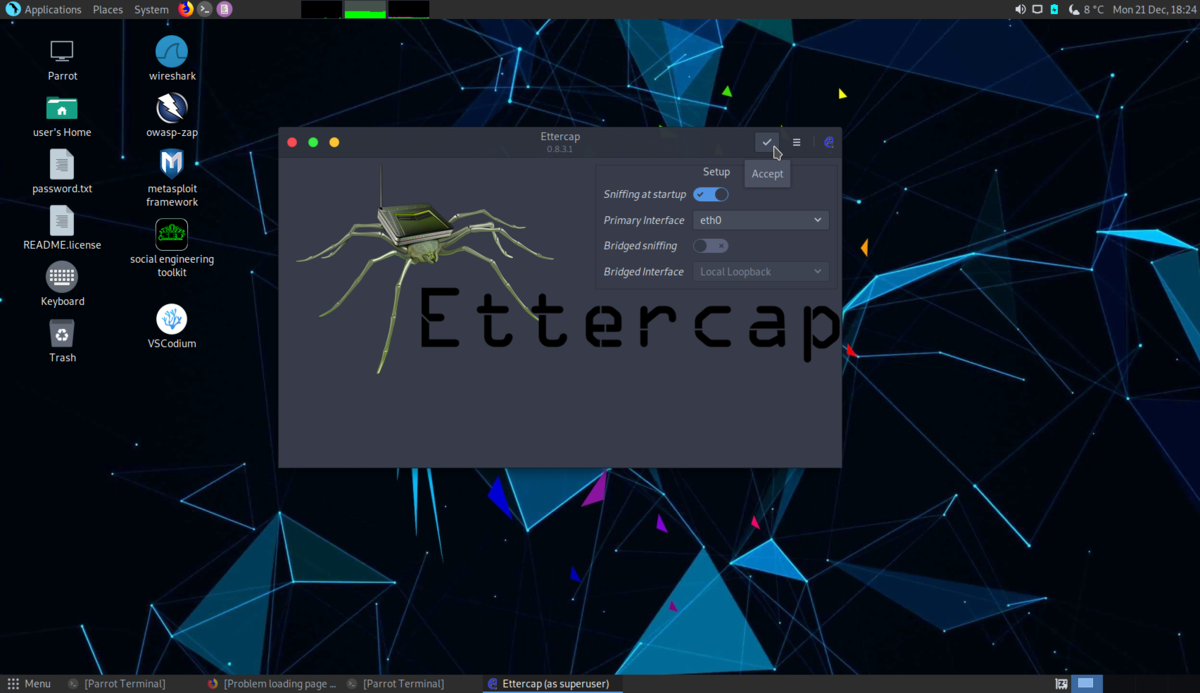Image resolution: width=1200 pixels, height=693 pixels.
Task: Open the Primary Interface eth0 dropdown
Action: [x=760, y=220]
